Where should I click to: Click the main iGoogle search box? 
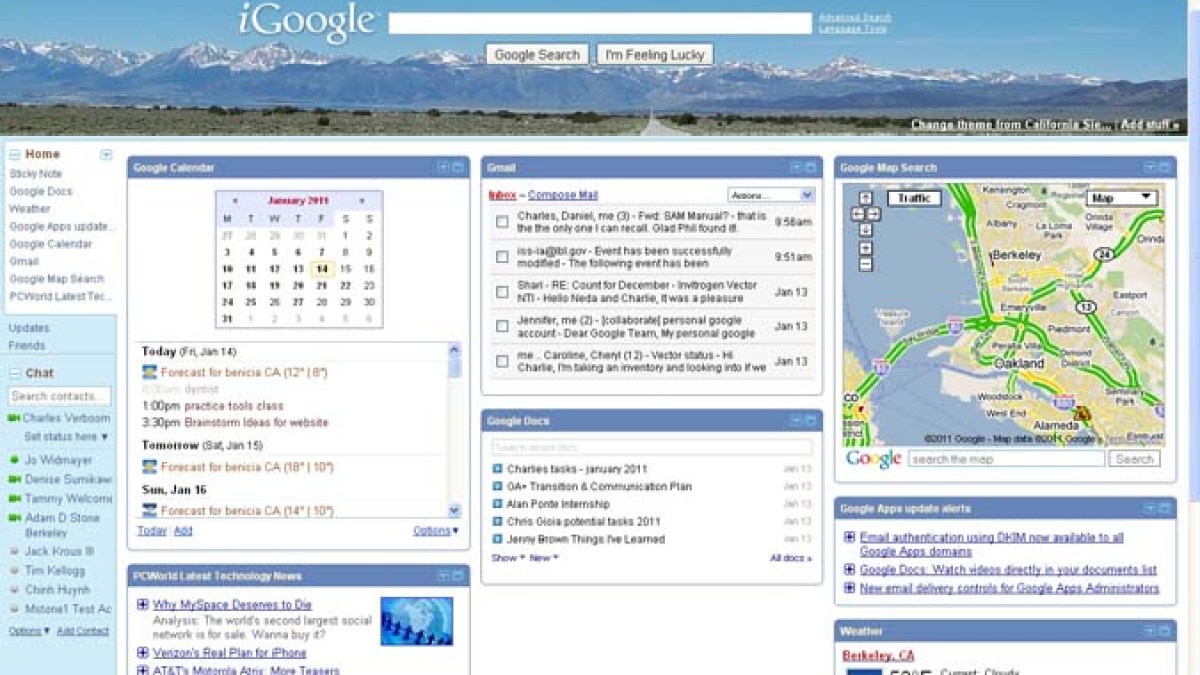coord(600,23)
